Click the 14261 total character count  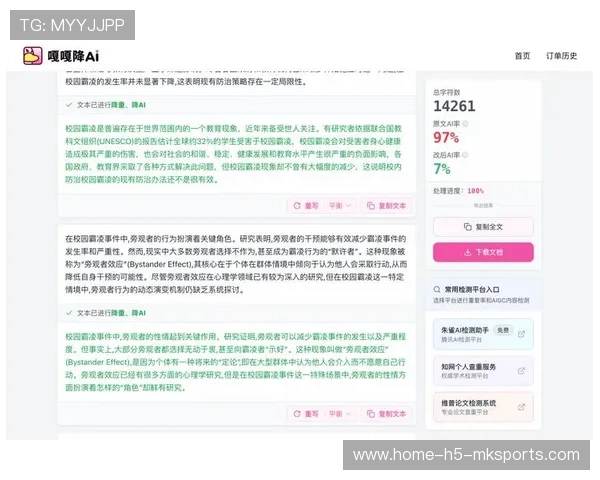[x=454, y=106]
